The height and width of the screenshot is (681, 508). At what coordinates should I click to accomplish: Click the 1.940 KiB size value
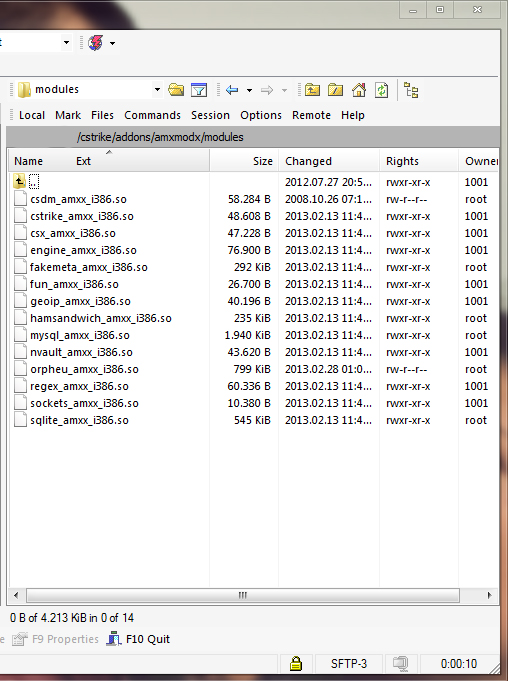[x=247, y=335]
